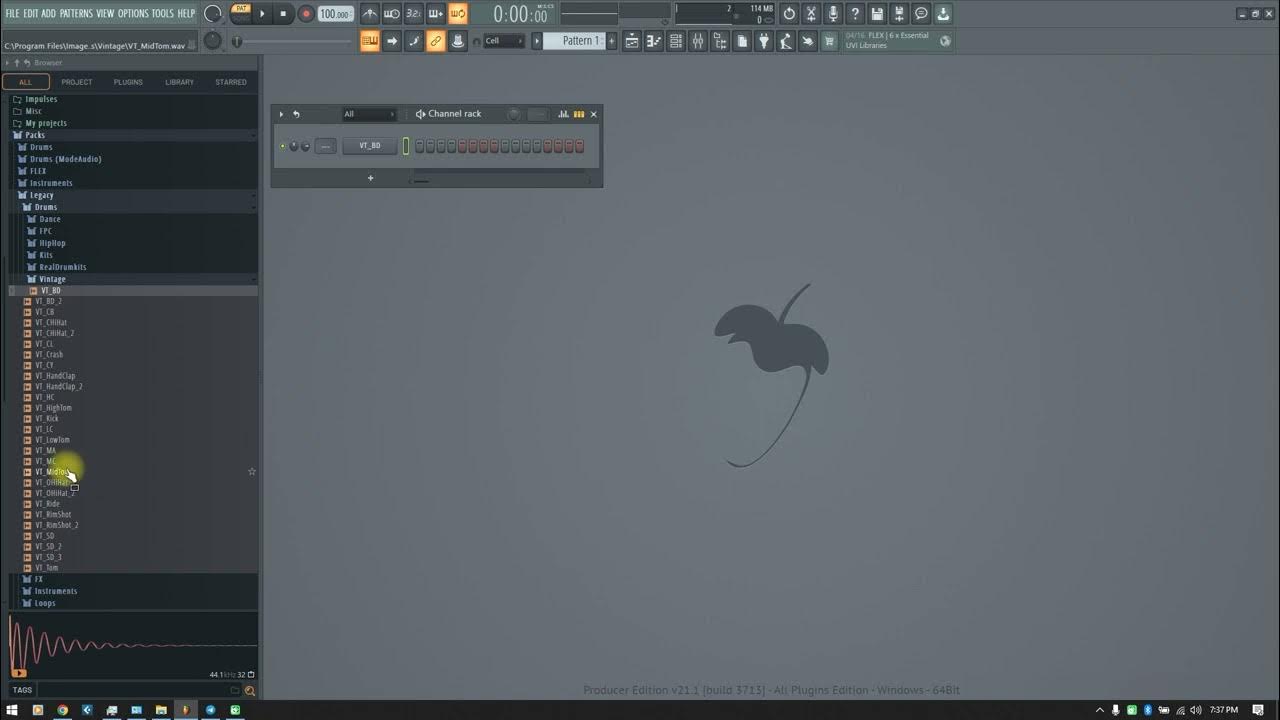
Task: Click the Save project floppy icon
Action: [x=877, y=14]
